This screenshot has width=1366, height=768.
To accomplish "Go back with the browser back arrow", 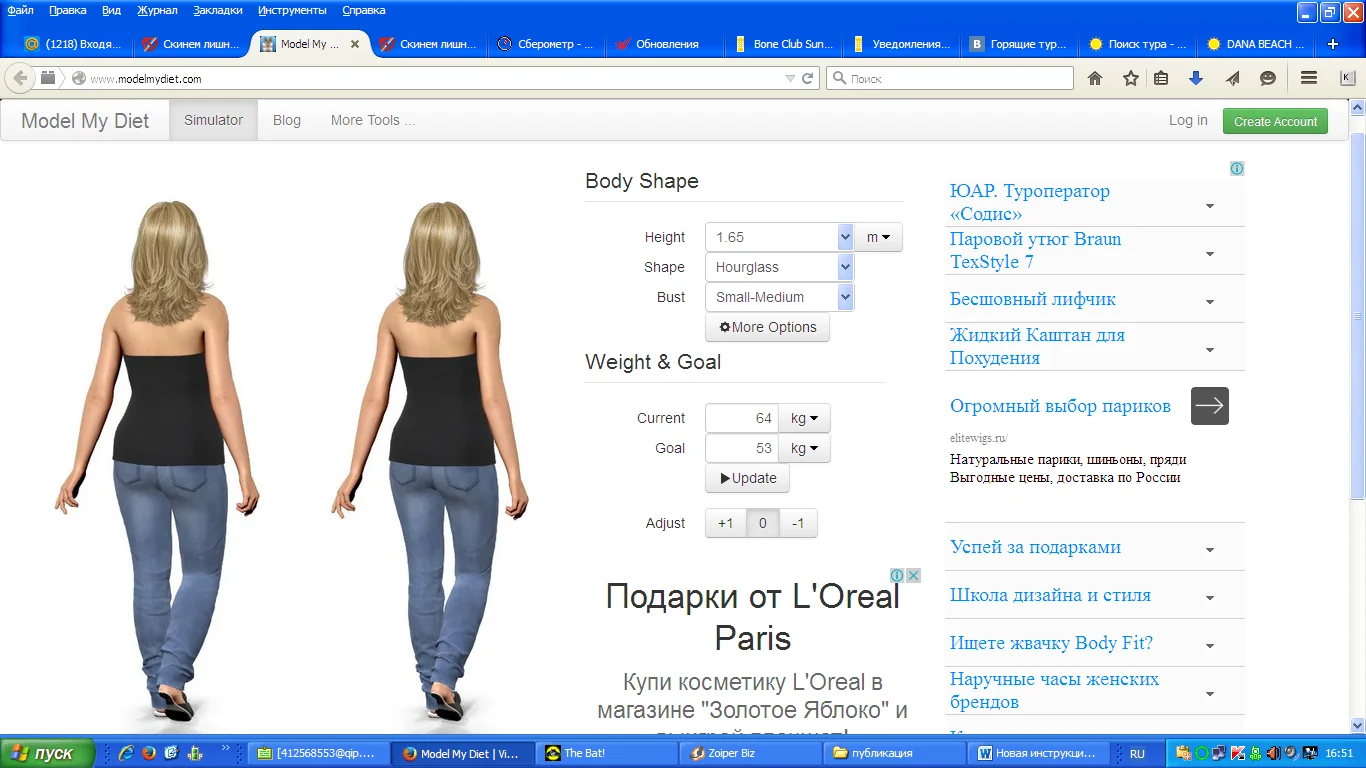I will tap(20, 78).
